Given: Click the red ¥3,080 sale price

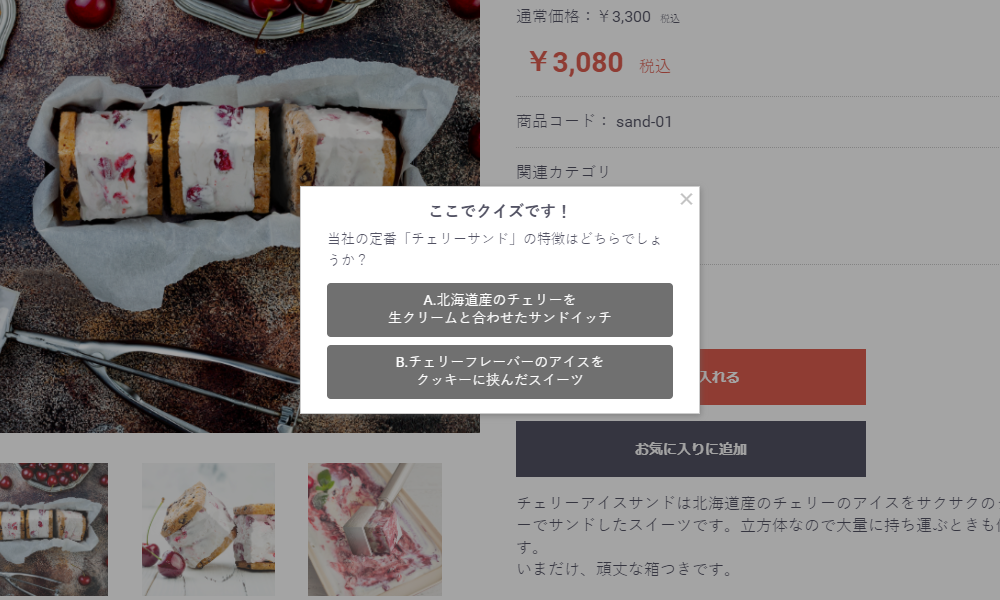Looking at the screenshot, I should coord(576,62).
